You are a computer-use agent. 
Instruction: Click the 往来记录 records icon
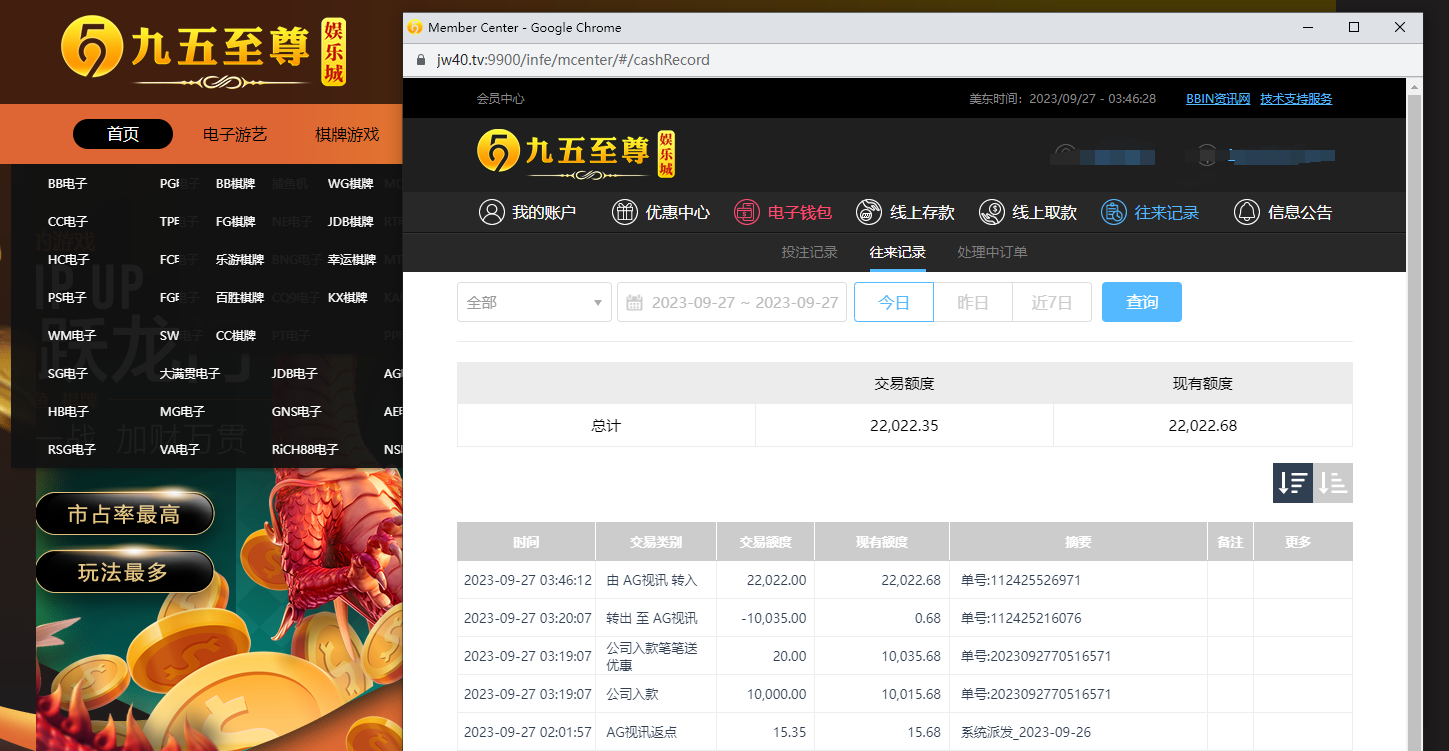pyautogui.click(x=1113, y=212)
